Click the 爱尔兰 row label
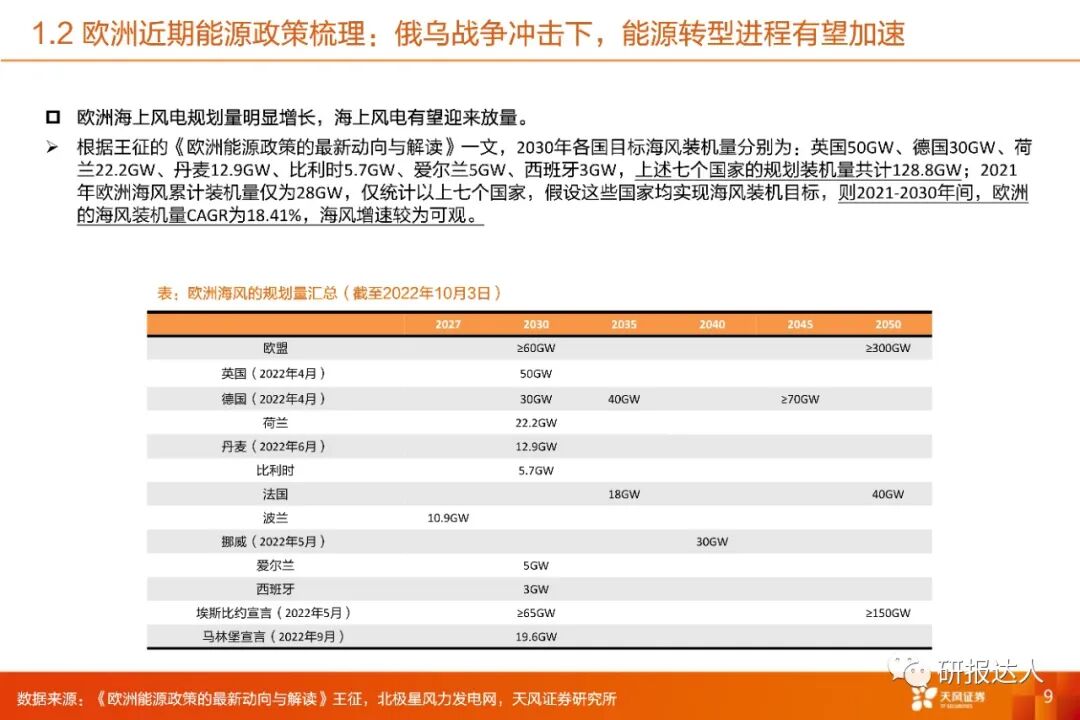The height and width of the screenshot is (720, 1080). point(275,566)
